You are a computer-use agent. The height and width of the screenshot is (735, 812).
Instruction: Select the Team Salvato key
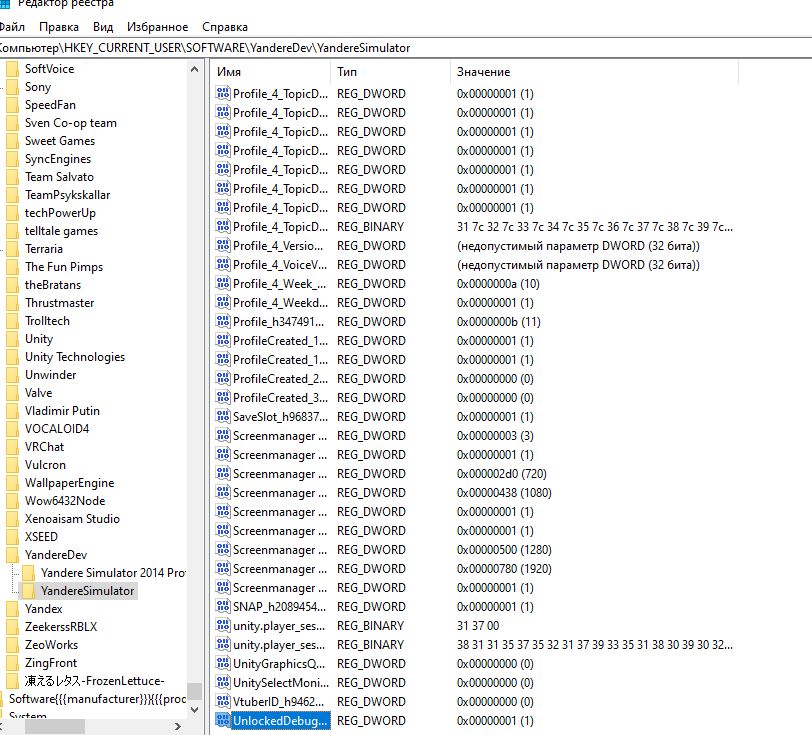60,177
